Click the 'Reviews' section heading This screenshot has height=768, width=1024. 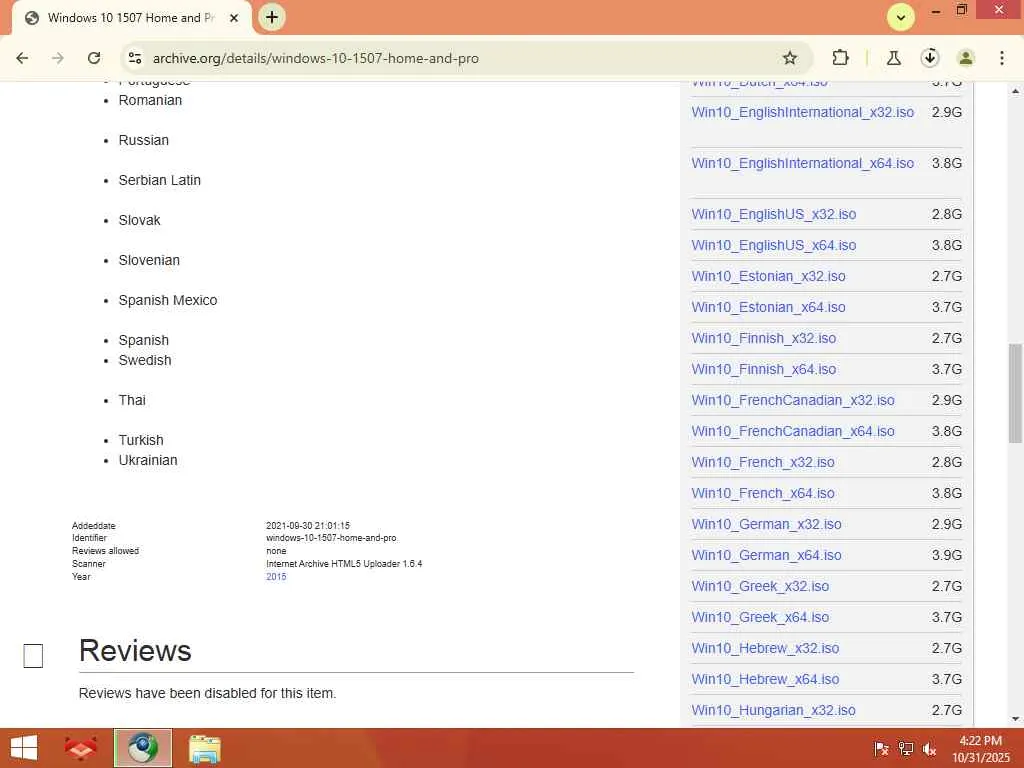pyautogui.click(x=135, y=650)
